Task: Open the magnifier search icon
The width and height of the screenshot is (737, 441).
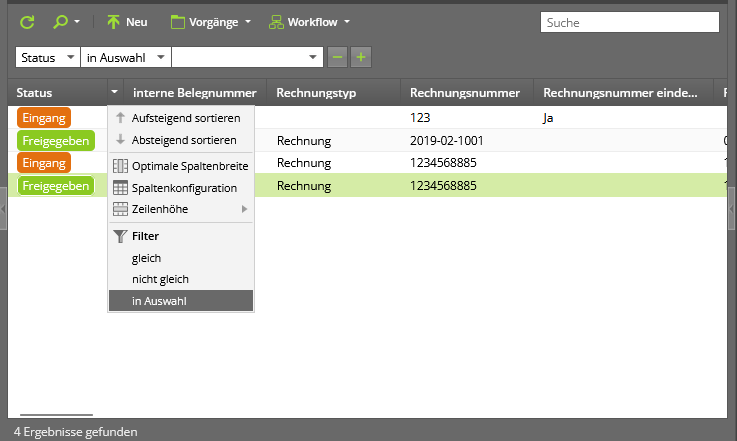Action: pos(60,22)
